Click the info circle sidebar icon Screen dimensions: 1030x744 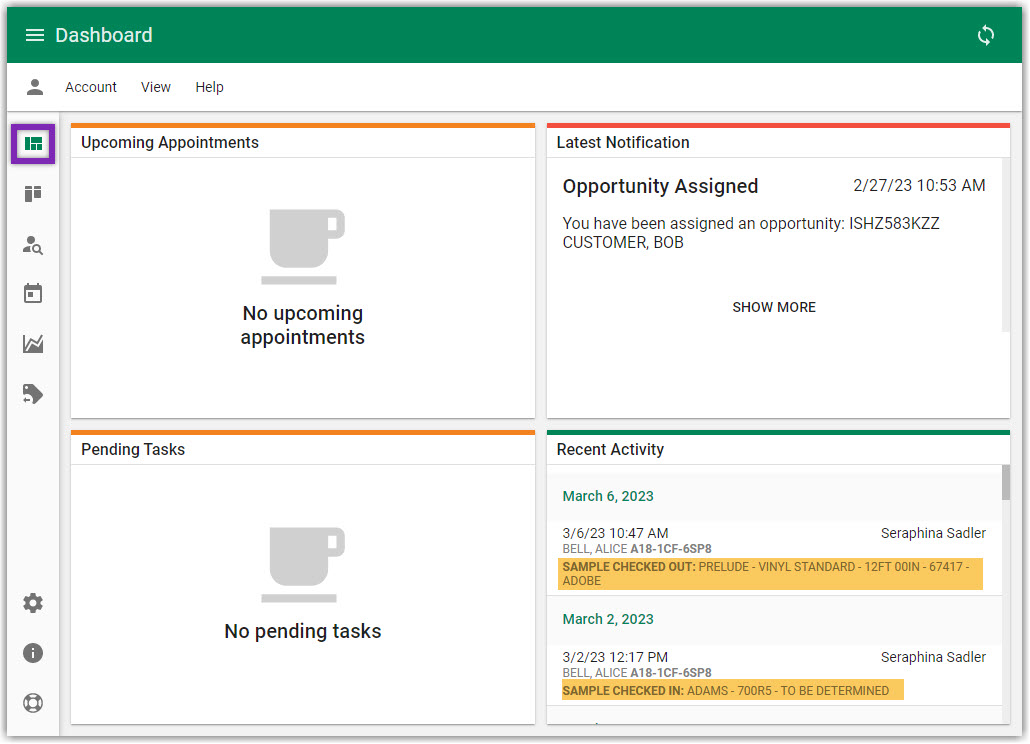(x=33, y=653)
